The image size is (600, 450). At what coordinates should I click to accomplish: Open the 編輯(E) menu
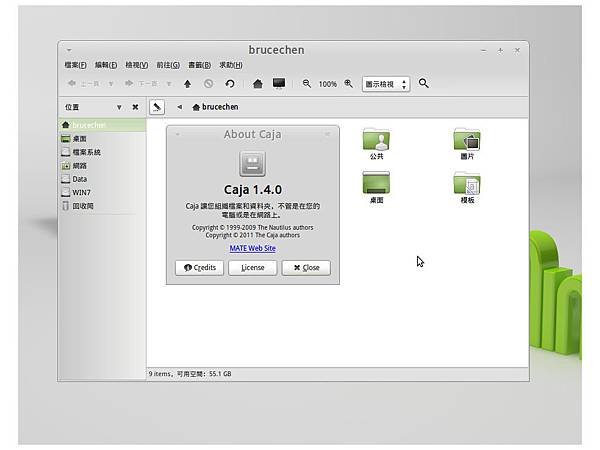106,65
